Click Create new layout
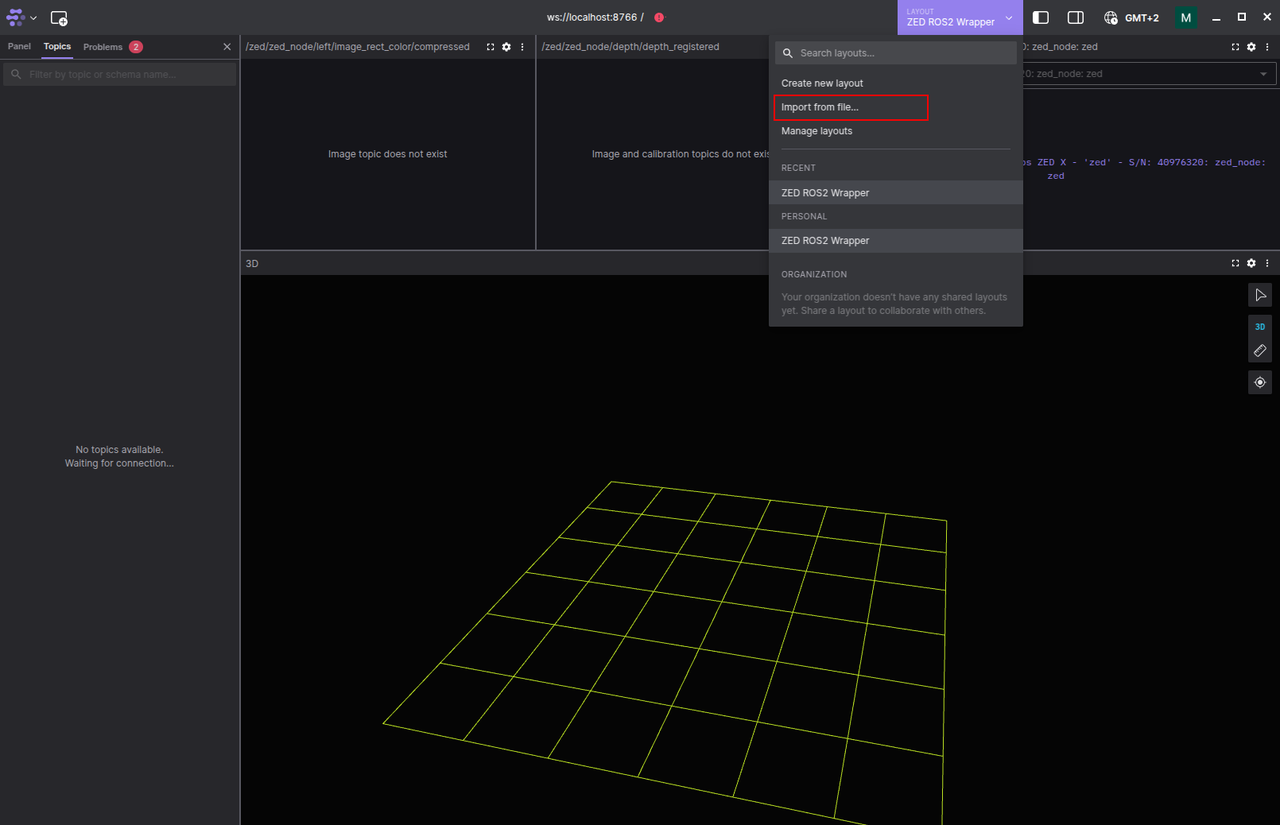The width and height of the screenshot is (1280, 825). click(822, 83)
